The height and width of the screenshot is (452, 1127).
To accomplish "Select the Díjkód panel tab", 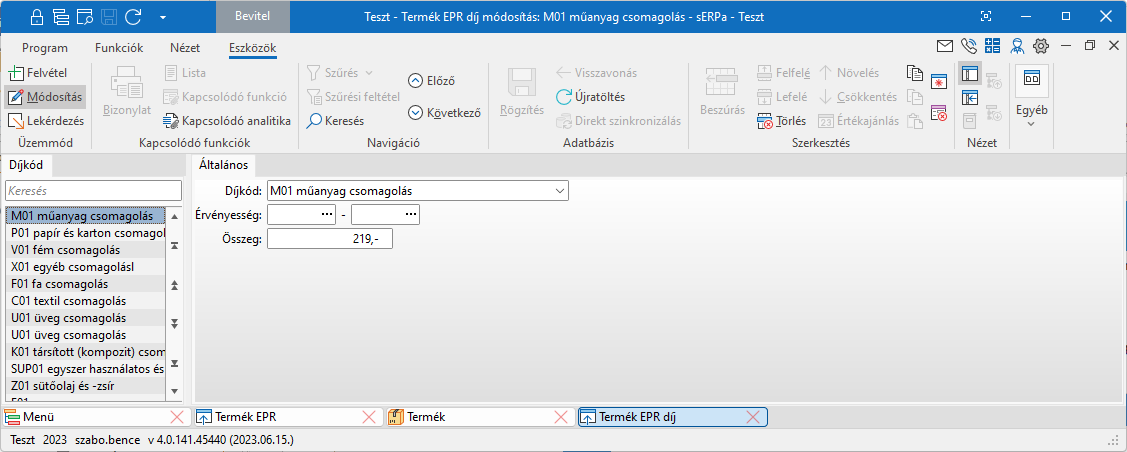I will [x=26, y=165].
